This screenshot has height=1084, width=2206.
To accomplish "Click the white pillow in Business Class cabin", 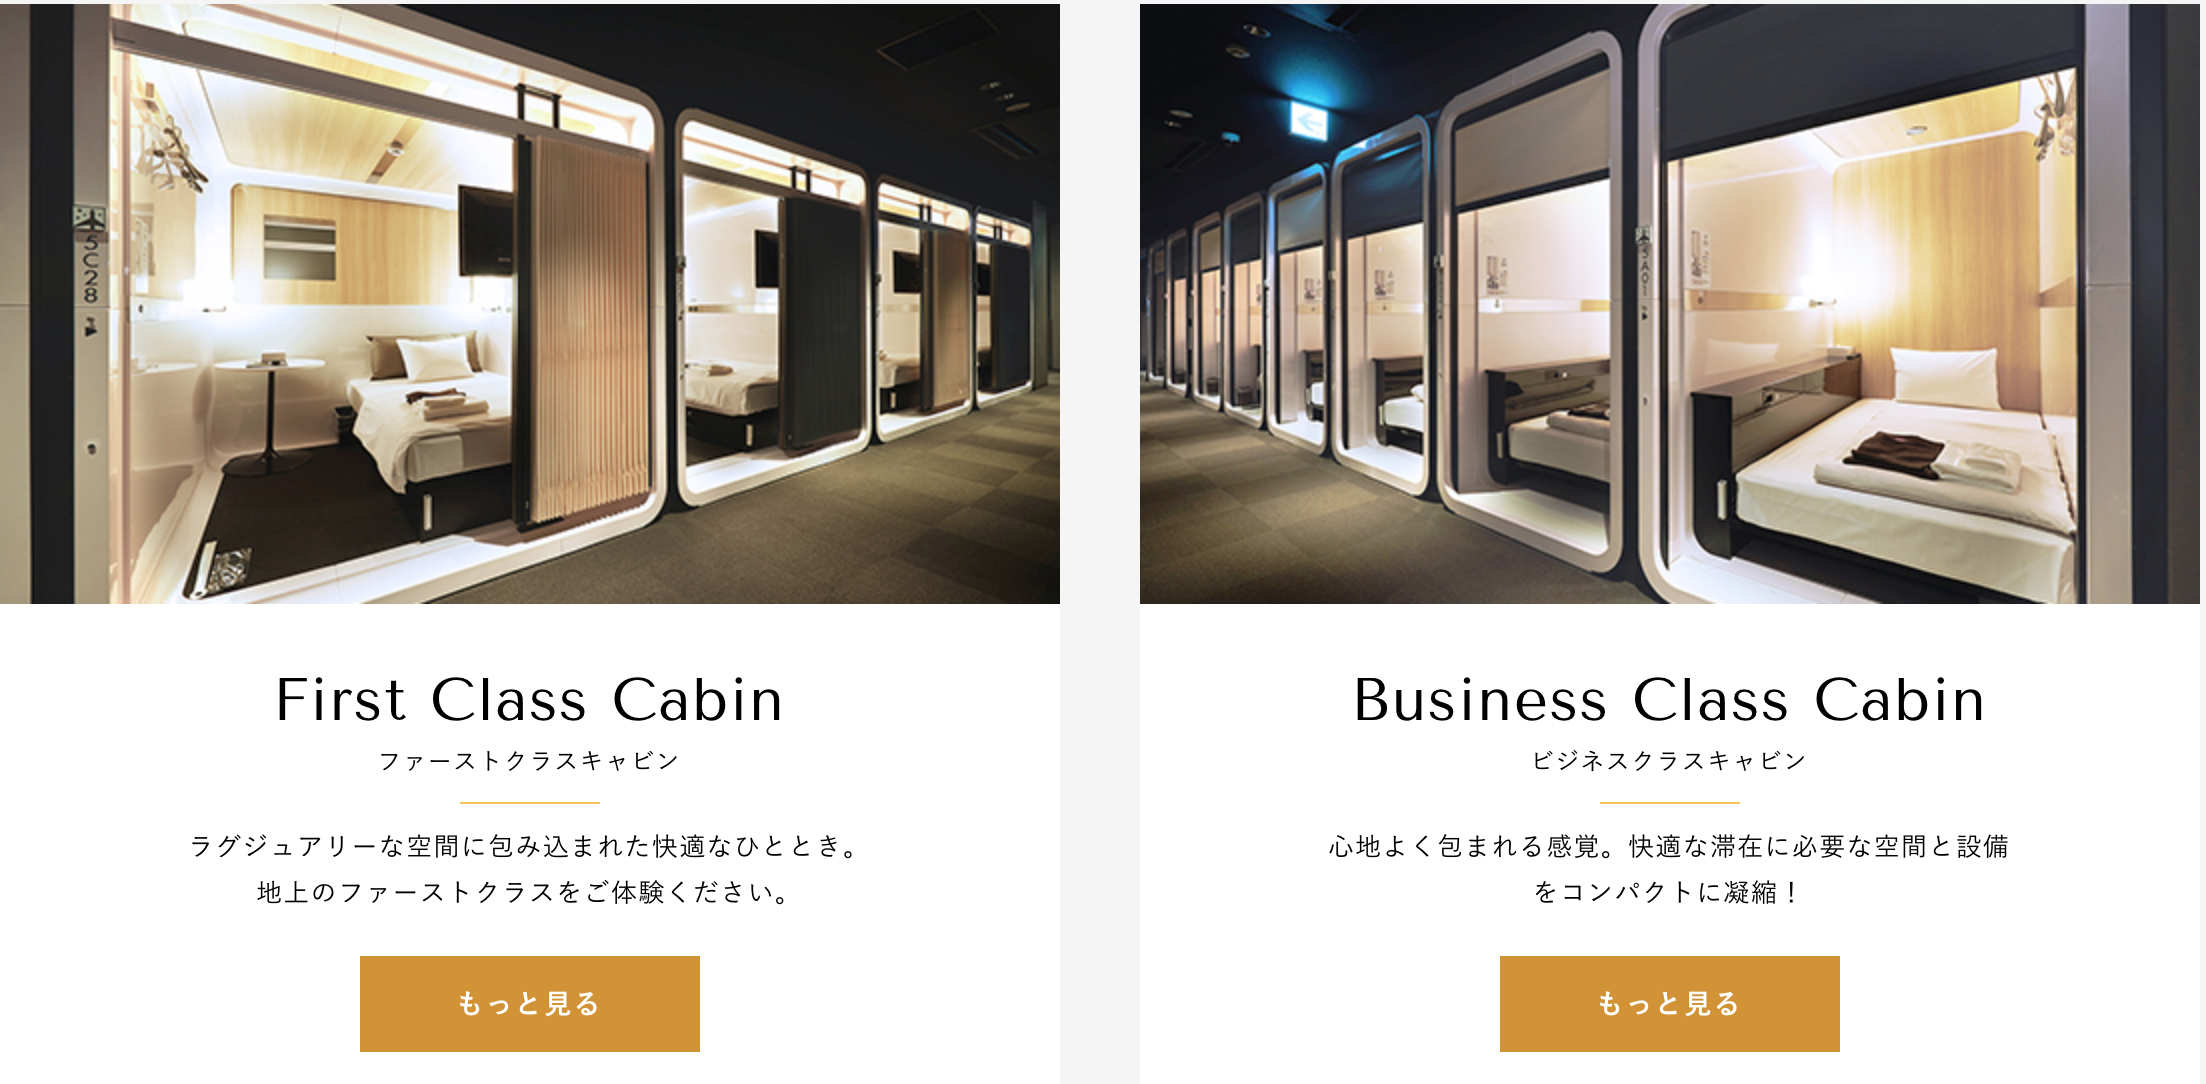I will (1945, 376).
